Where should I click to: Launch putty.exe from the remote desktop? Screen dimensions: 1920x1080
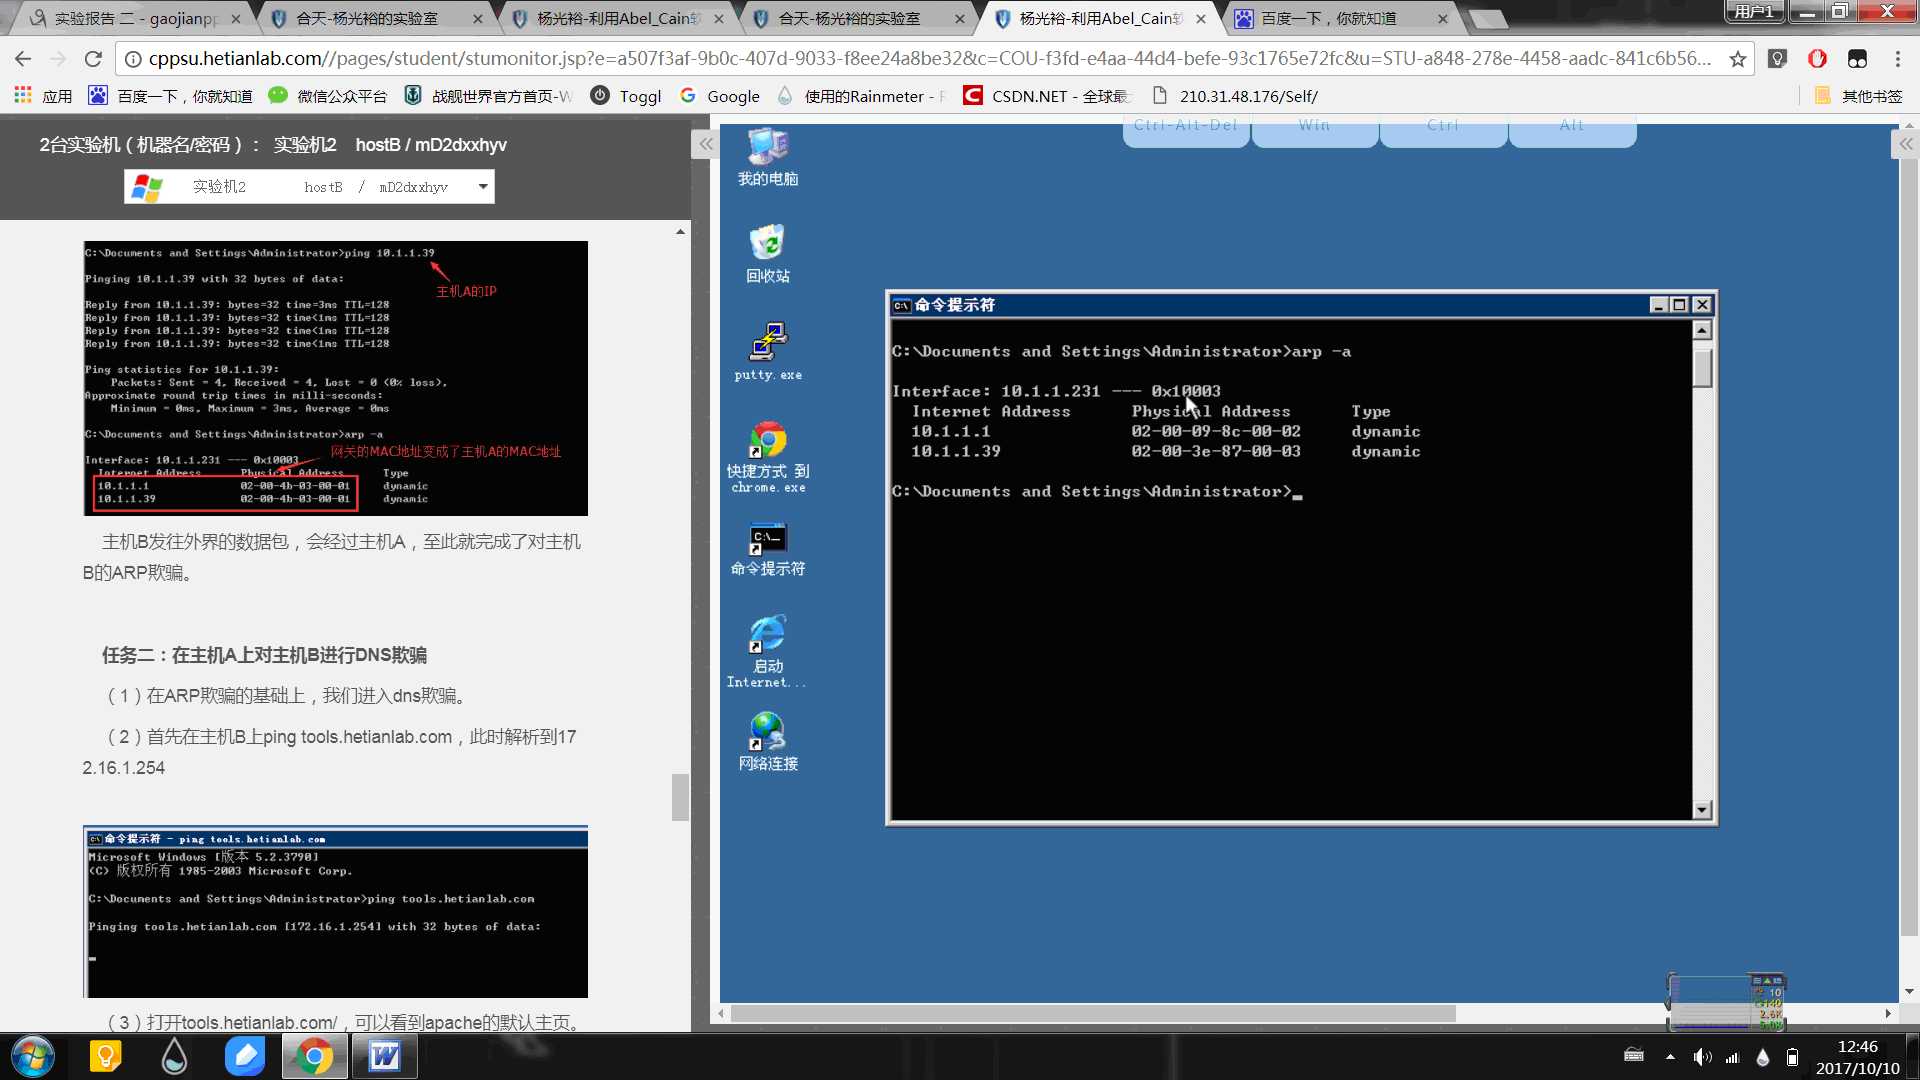tap(767, 351)
